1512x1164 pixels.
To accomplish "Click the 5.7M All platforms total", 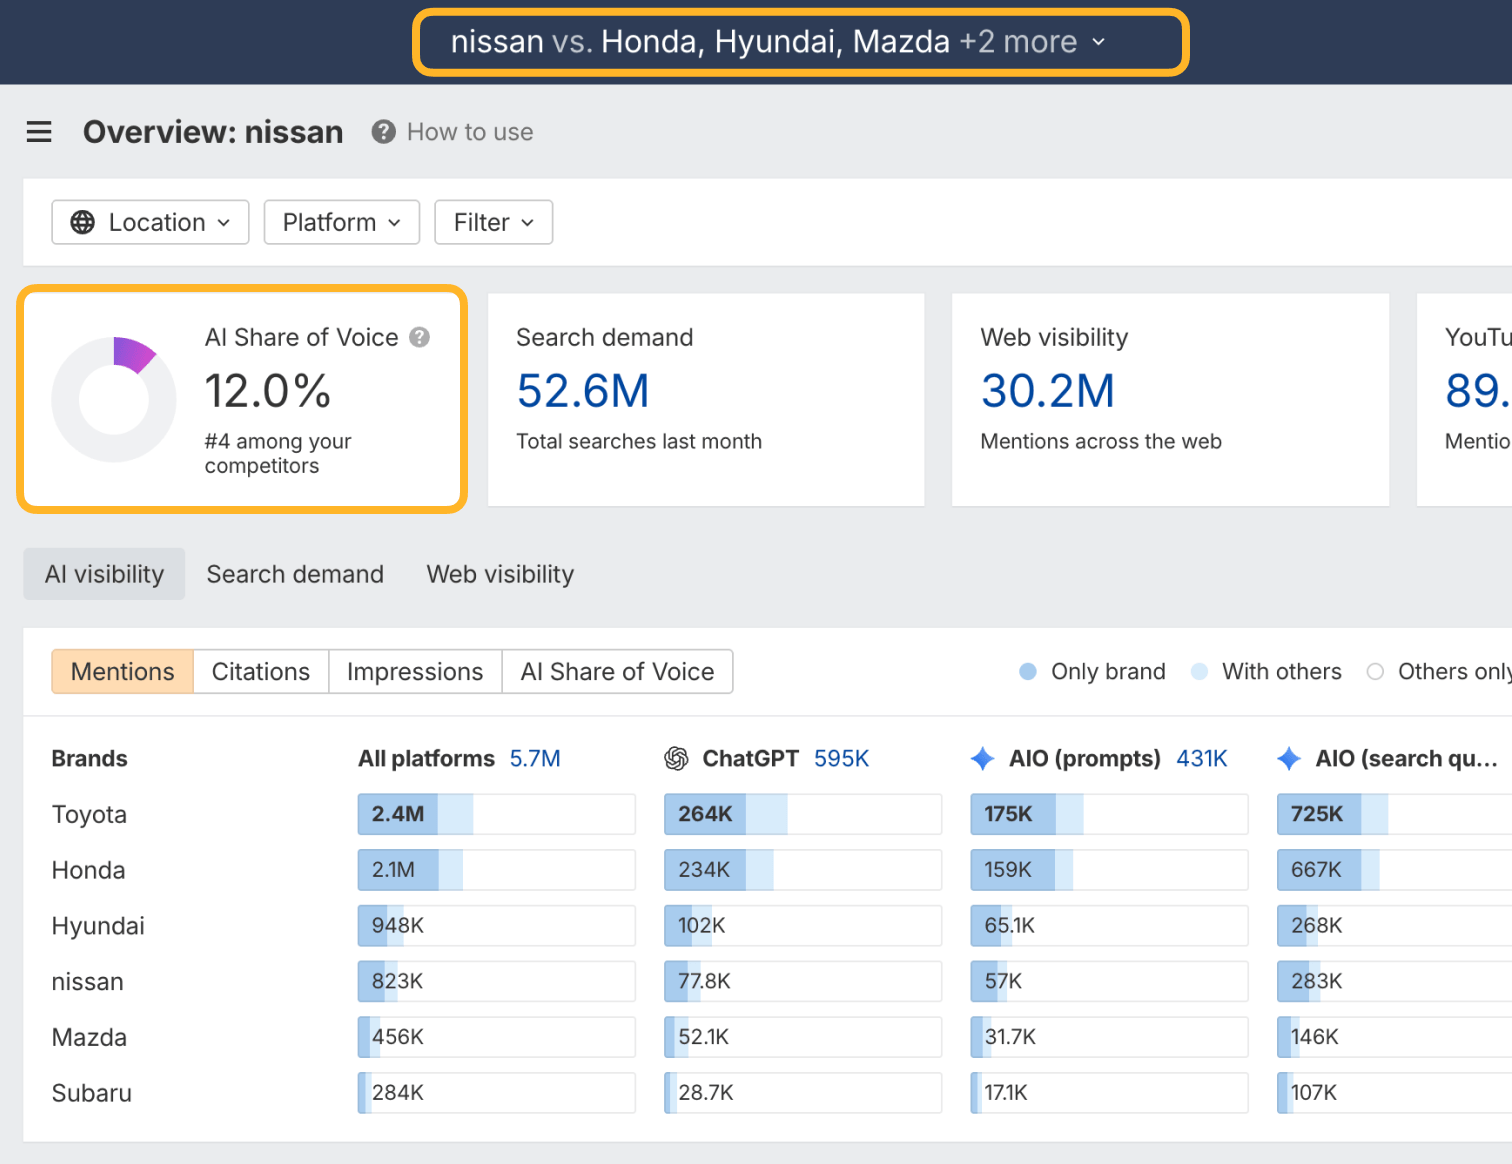I will (535, 759).
